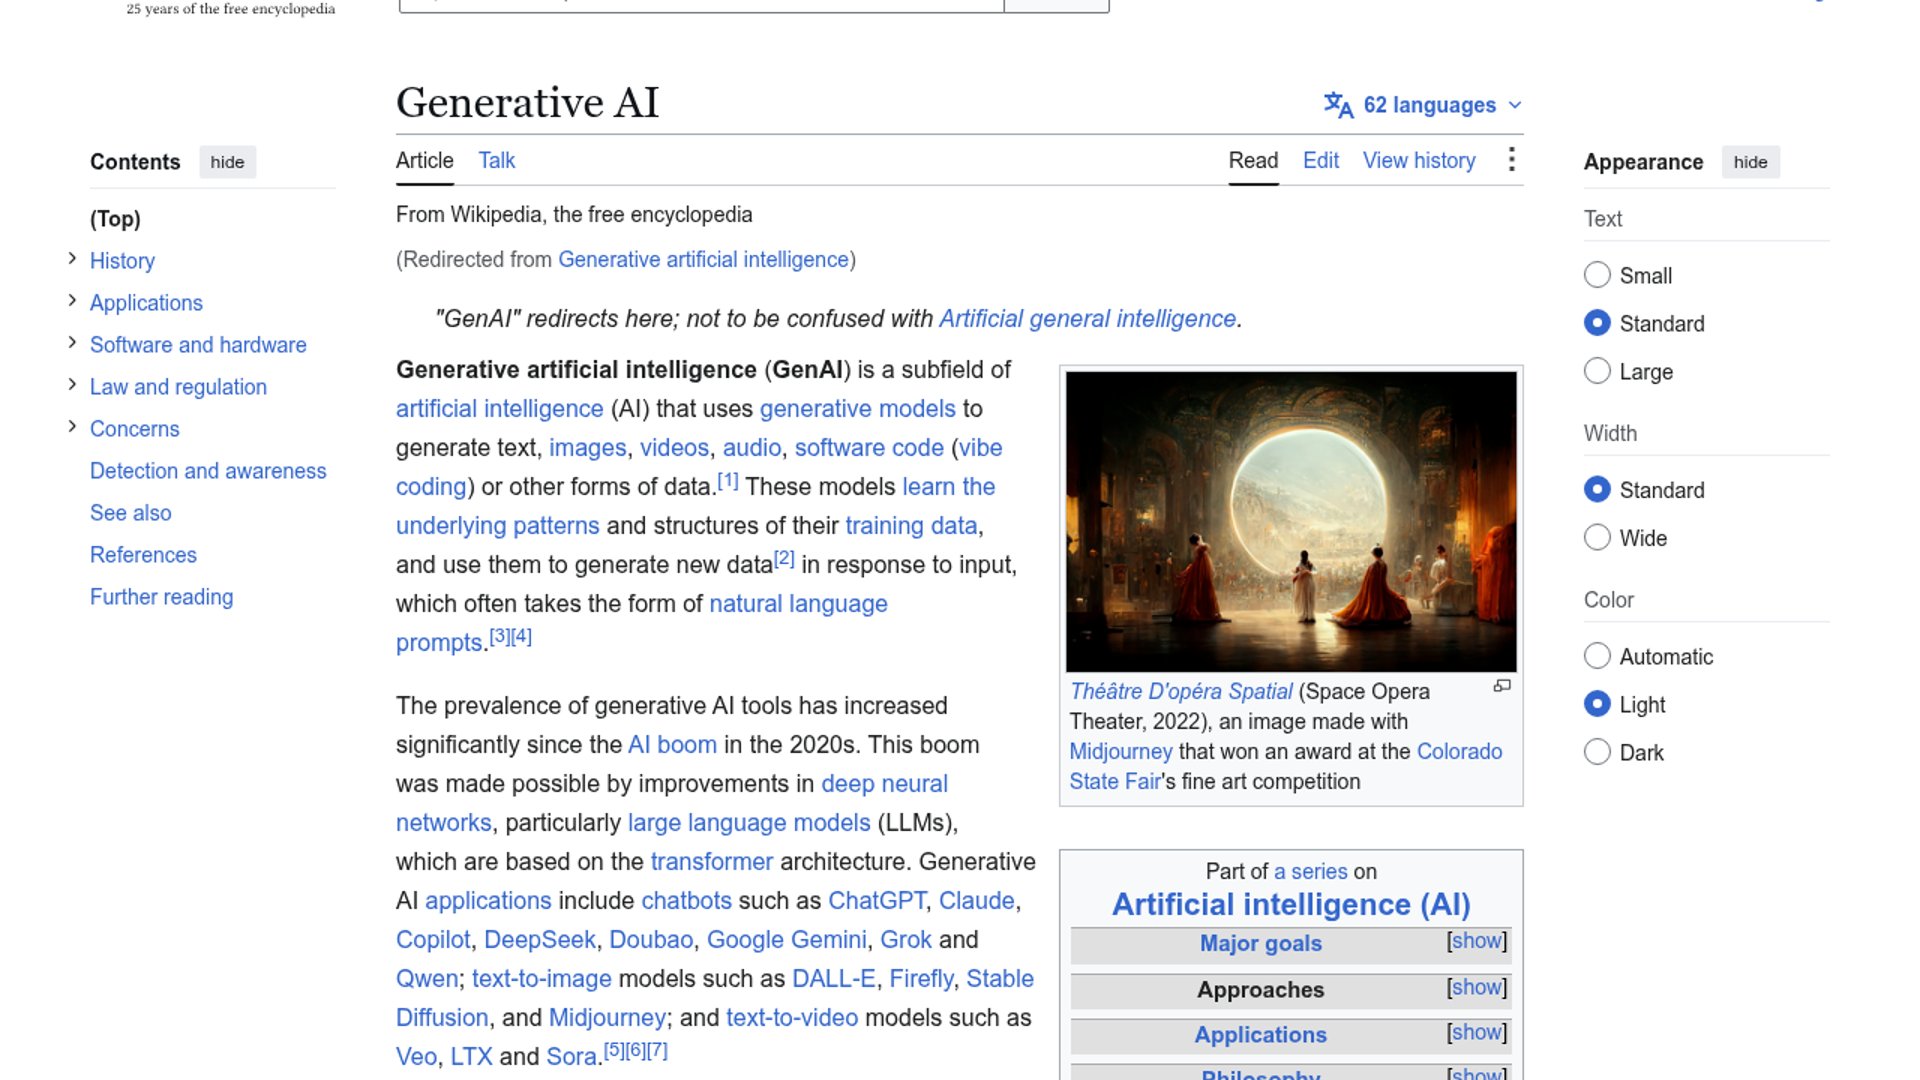Select the Read tab
Screen dimensions: 1920x1080
click(x=1253, y=161)
